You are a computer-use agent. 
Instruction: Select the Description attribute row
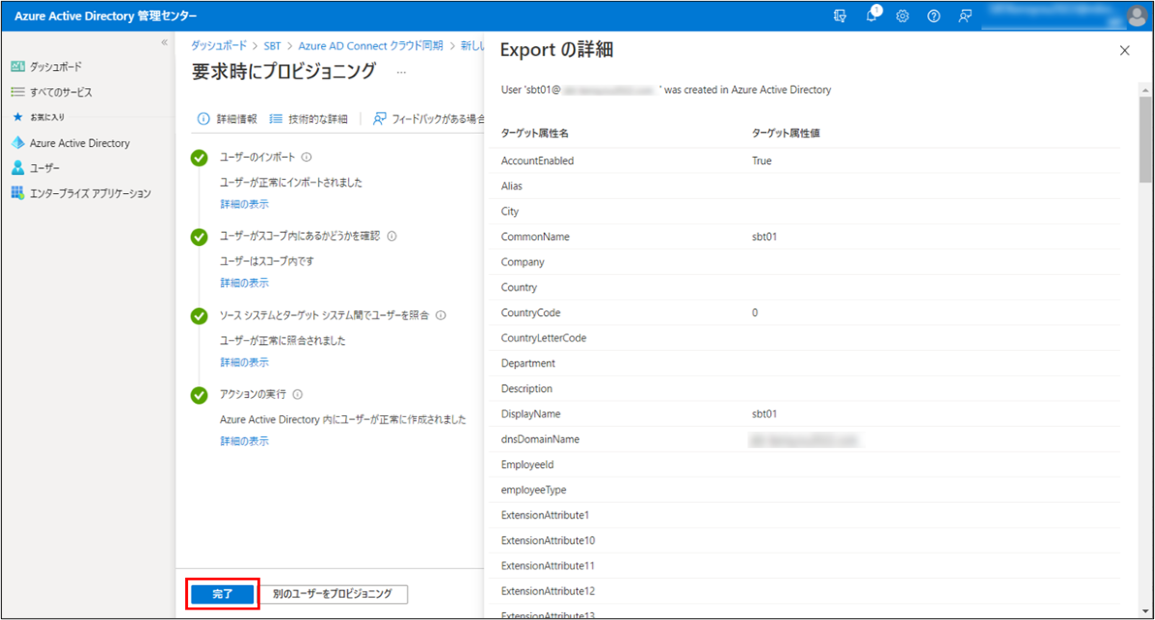(x=804, y=388)
